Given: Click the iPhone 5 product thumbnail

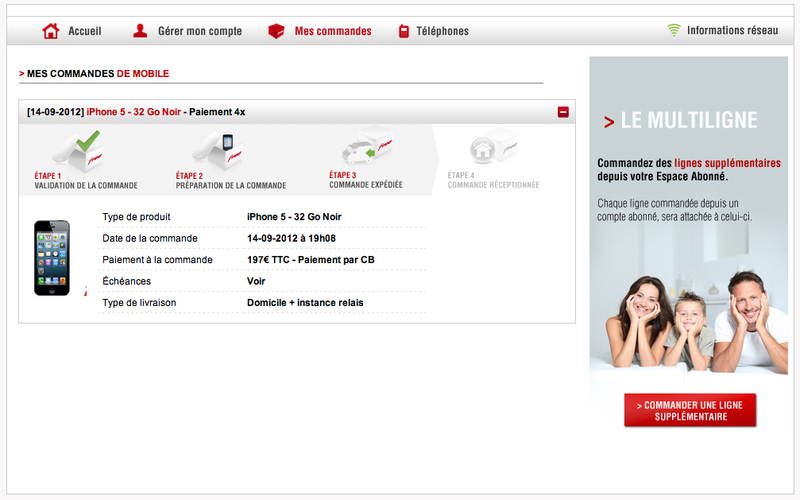Looking at the screenshot, I should coord(52,258).
